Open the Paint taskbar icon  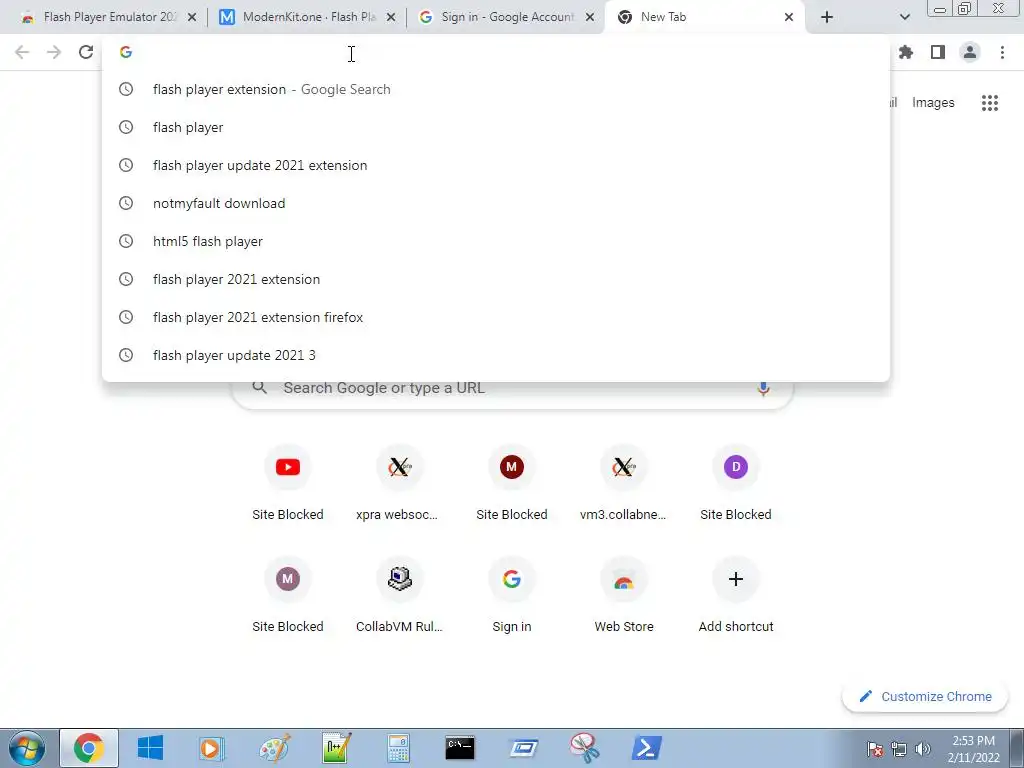(275, 748)
